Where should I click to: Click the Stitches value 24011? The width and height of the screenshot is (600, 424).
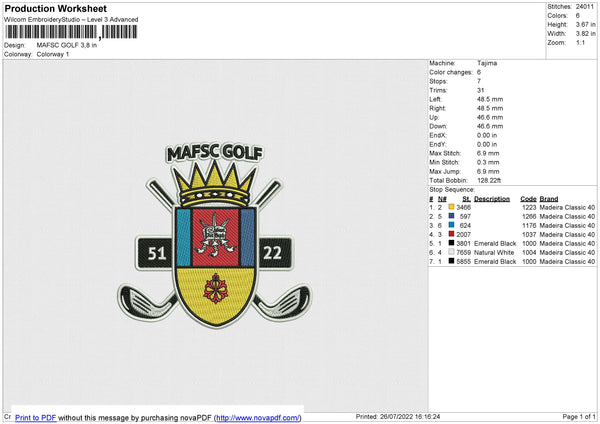584,7
